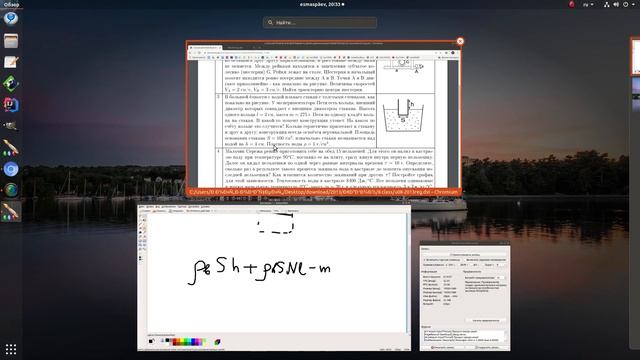Image resolution: width=640 pixels, height=360 pixels.
Task: Open keyboard layout 'ru' dropdown
Action: tap(588, 4)
